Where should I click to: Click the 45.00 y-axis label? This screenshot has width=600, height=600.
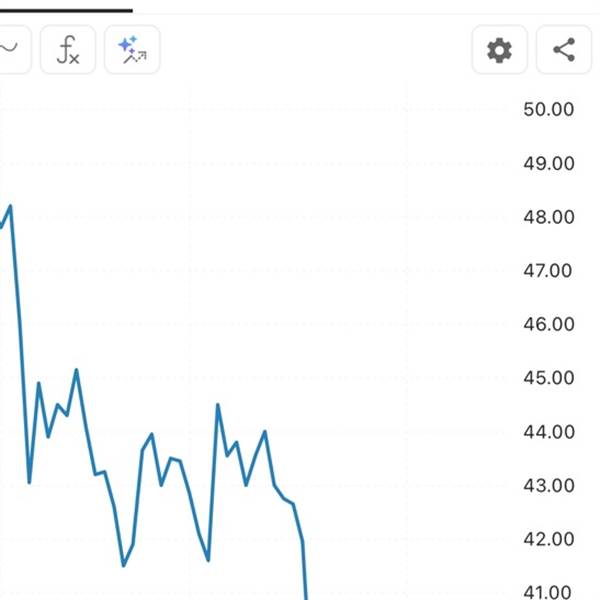(549, 378)
